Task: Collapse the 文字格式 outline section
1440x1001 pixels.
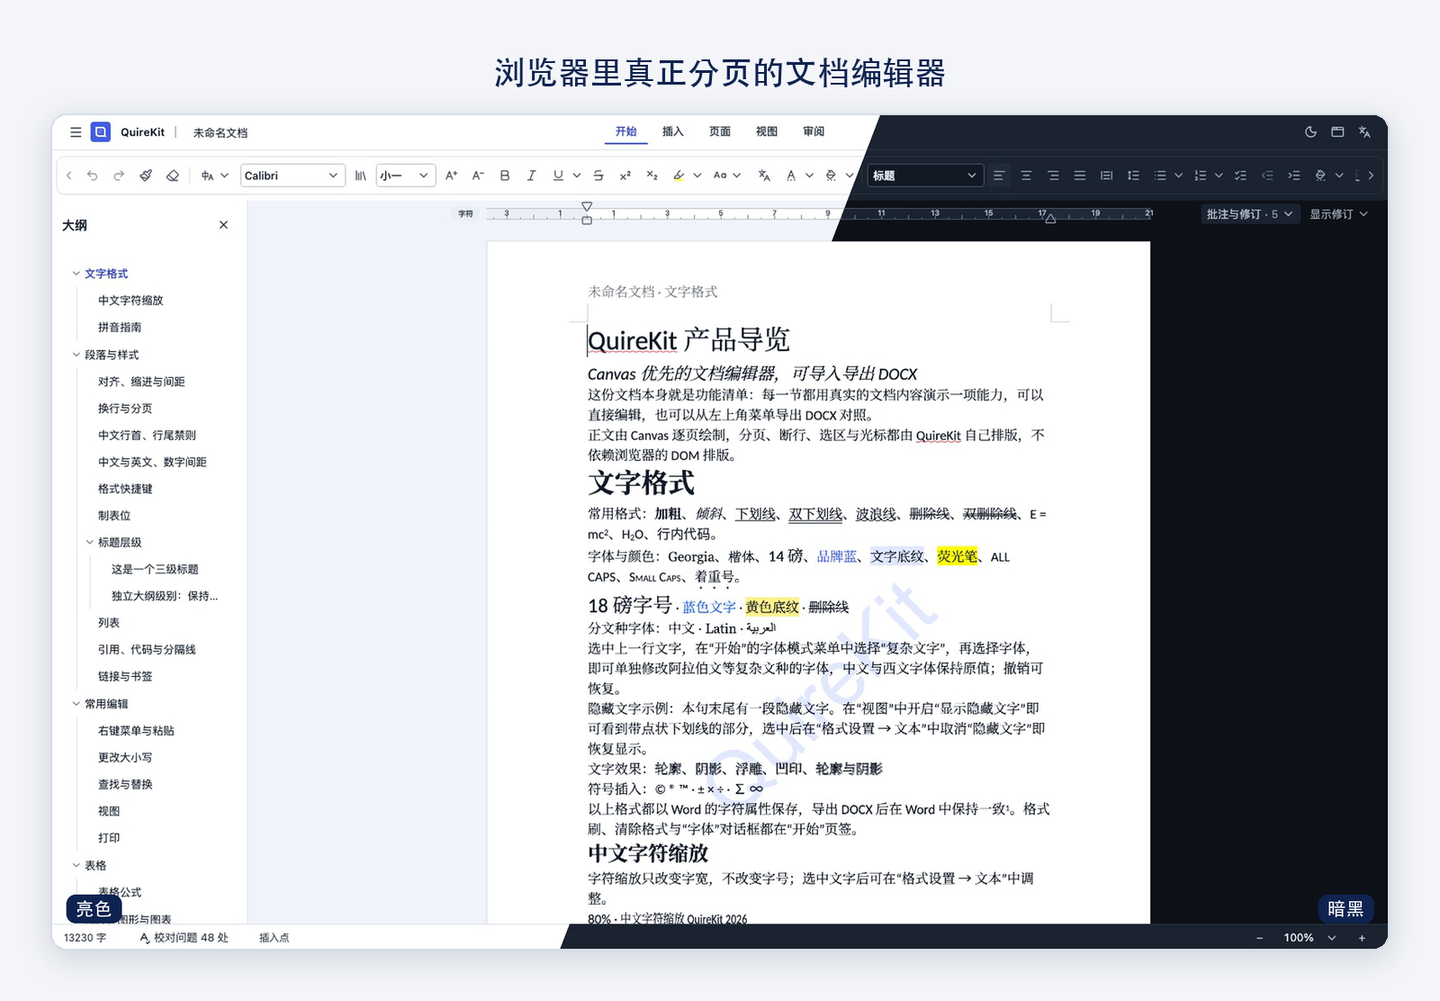Action: coord(76,274)
